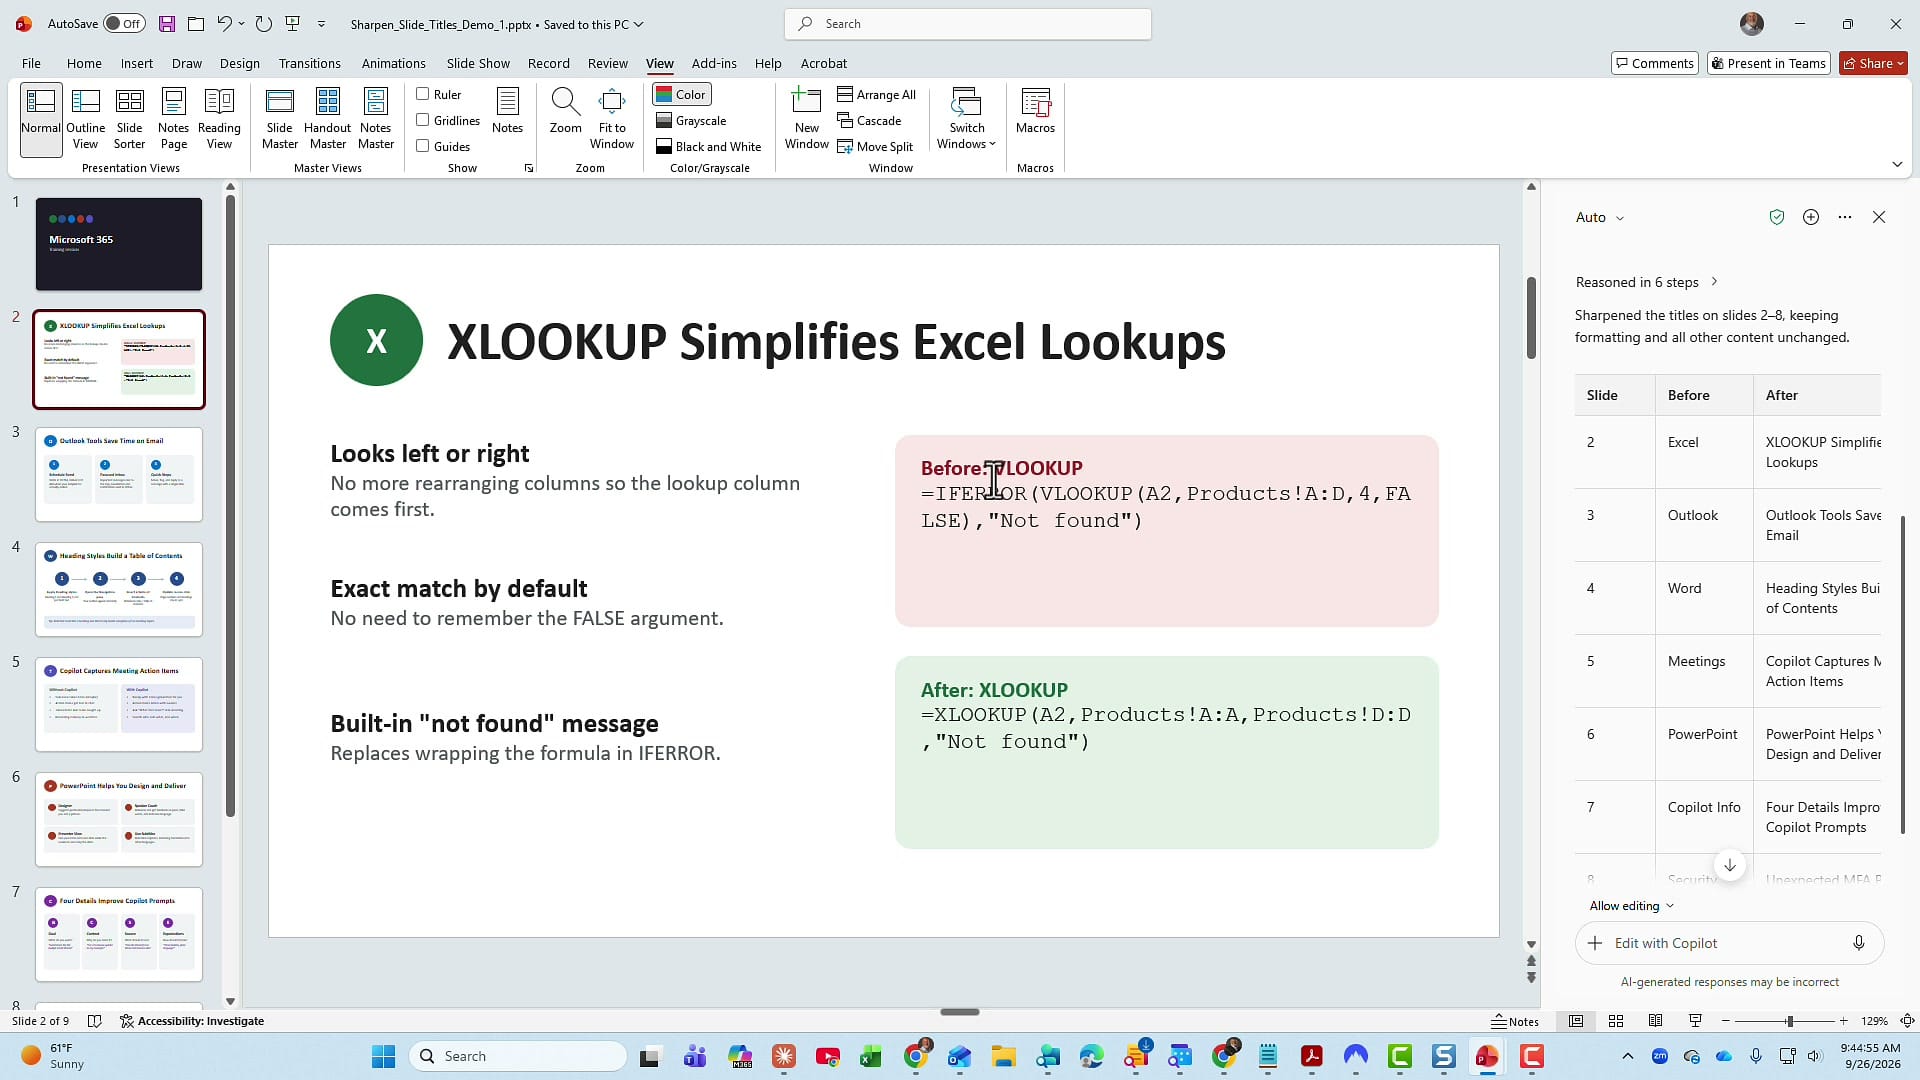Click the Copilot pane new chat icon
Image resolution: width=1920 pixels, height=1080 pixels.
(1811, 217)
